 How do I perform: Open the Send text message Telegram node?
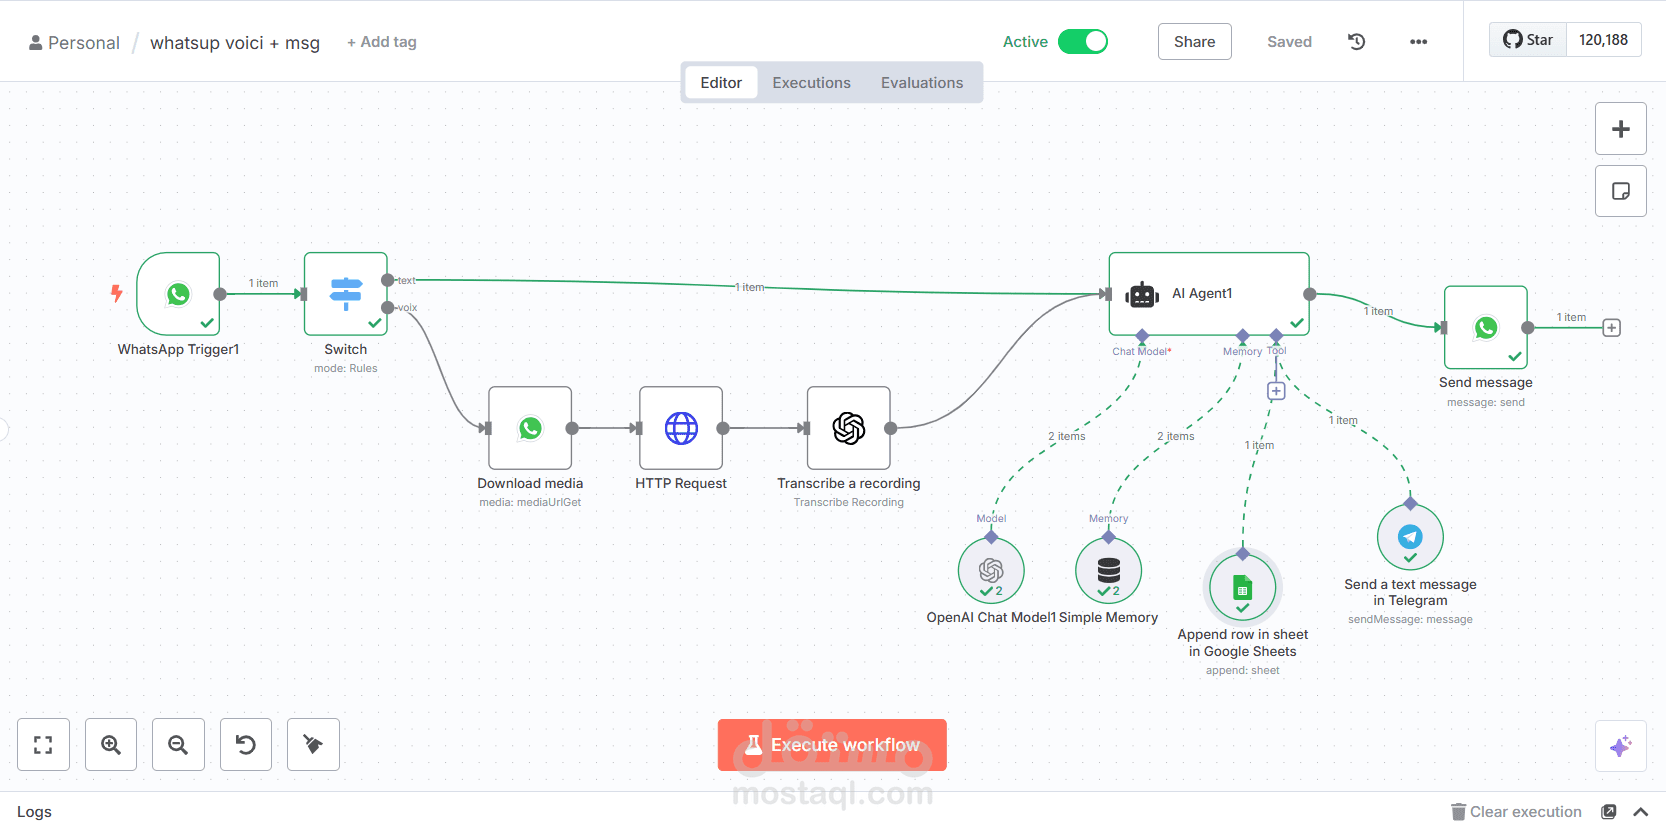coord(1410,537)
